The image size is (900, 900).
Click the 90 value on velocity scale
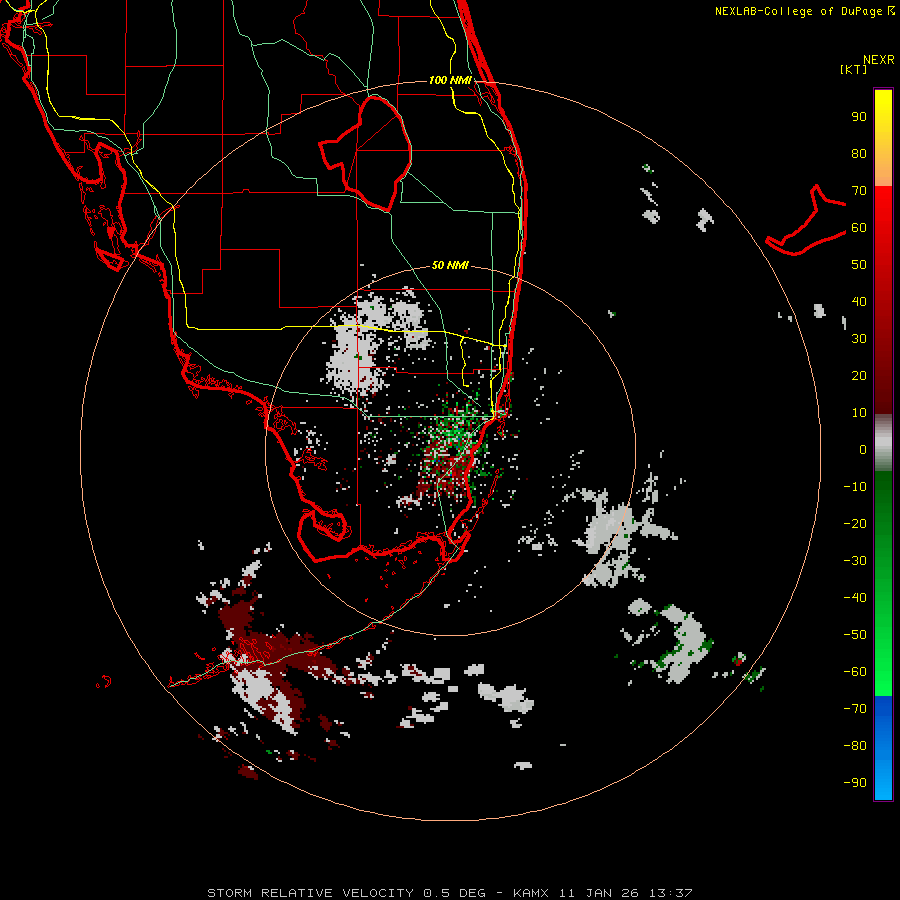point(859,117)
